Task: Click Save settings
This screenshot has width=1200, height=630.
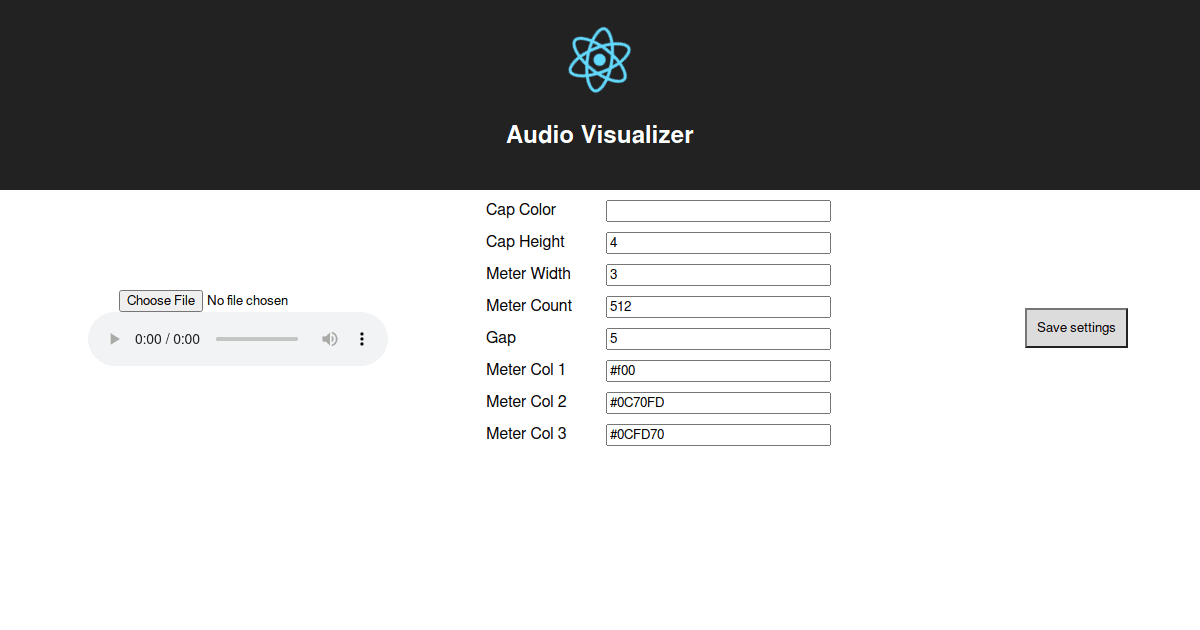Action: pos(1076,327)
